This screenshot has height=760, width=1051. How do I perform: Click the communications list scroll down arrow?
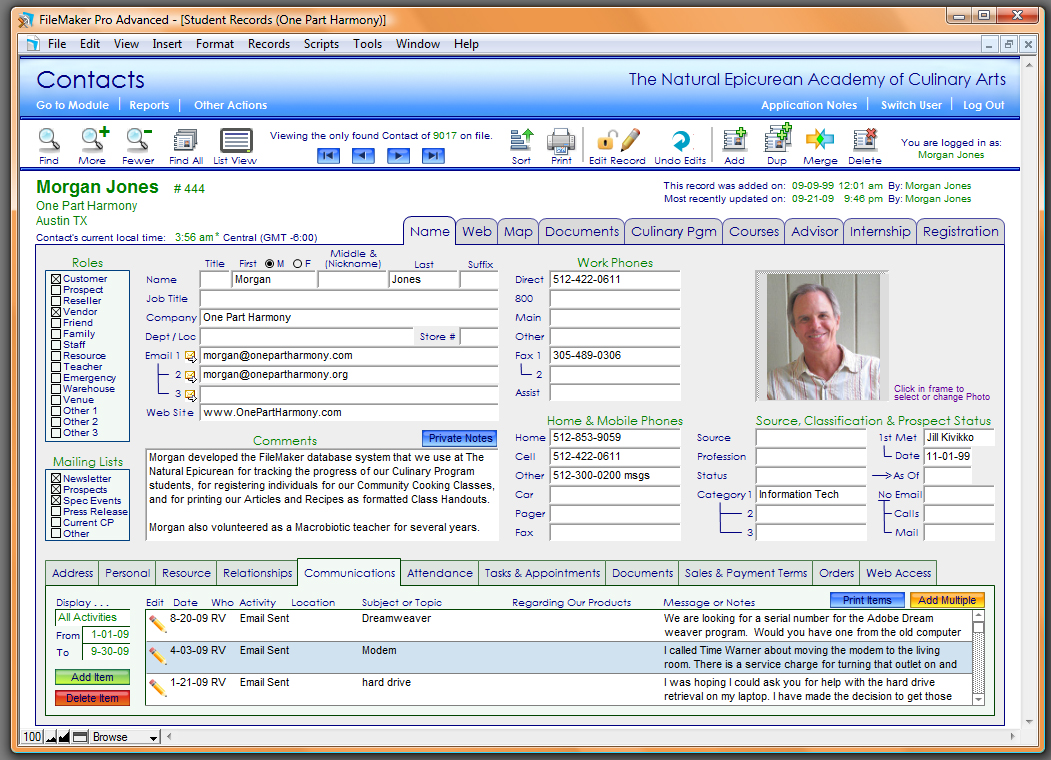[x=978, y=699]
